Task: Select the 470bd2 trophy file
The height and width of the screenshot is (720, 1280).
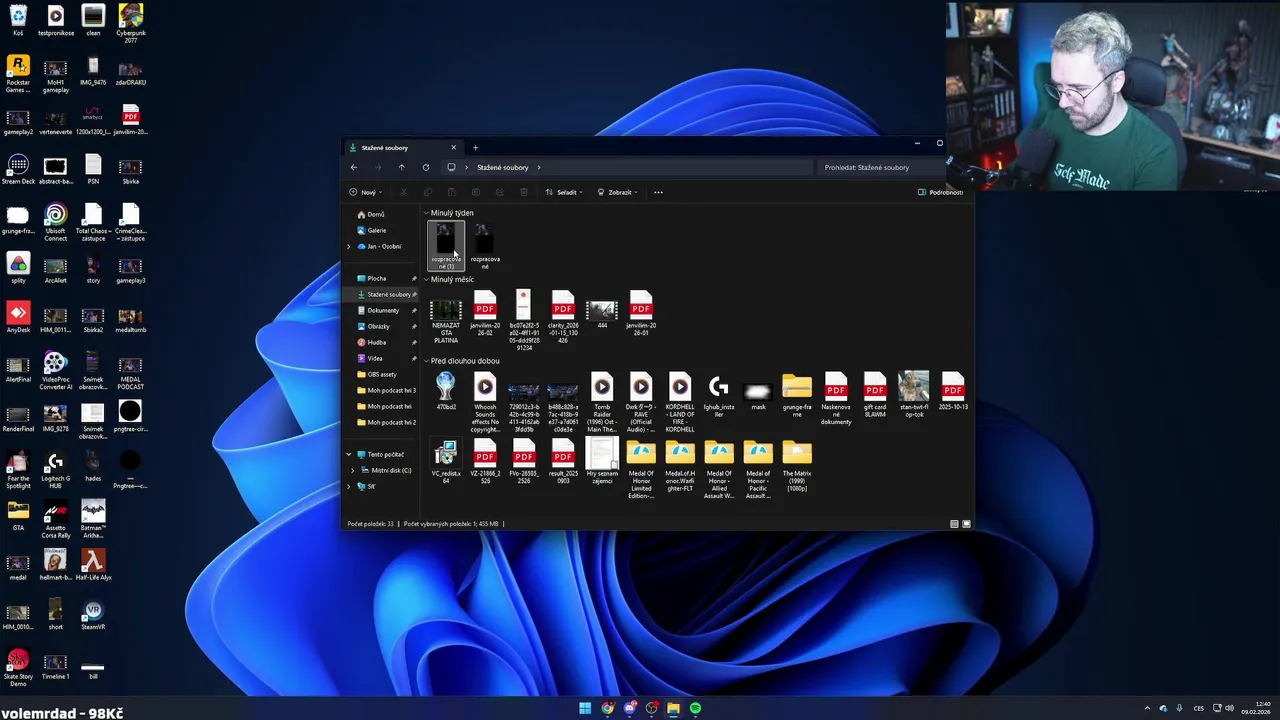Action: [446, 392]
